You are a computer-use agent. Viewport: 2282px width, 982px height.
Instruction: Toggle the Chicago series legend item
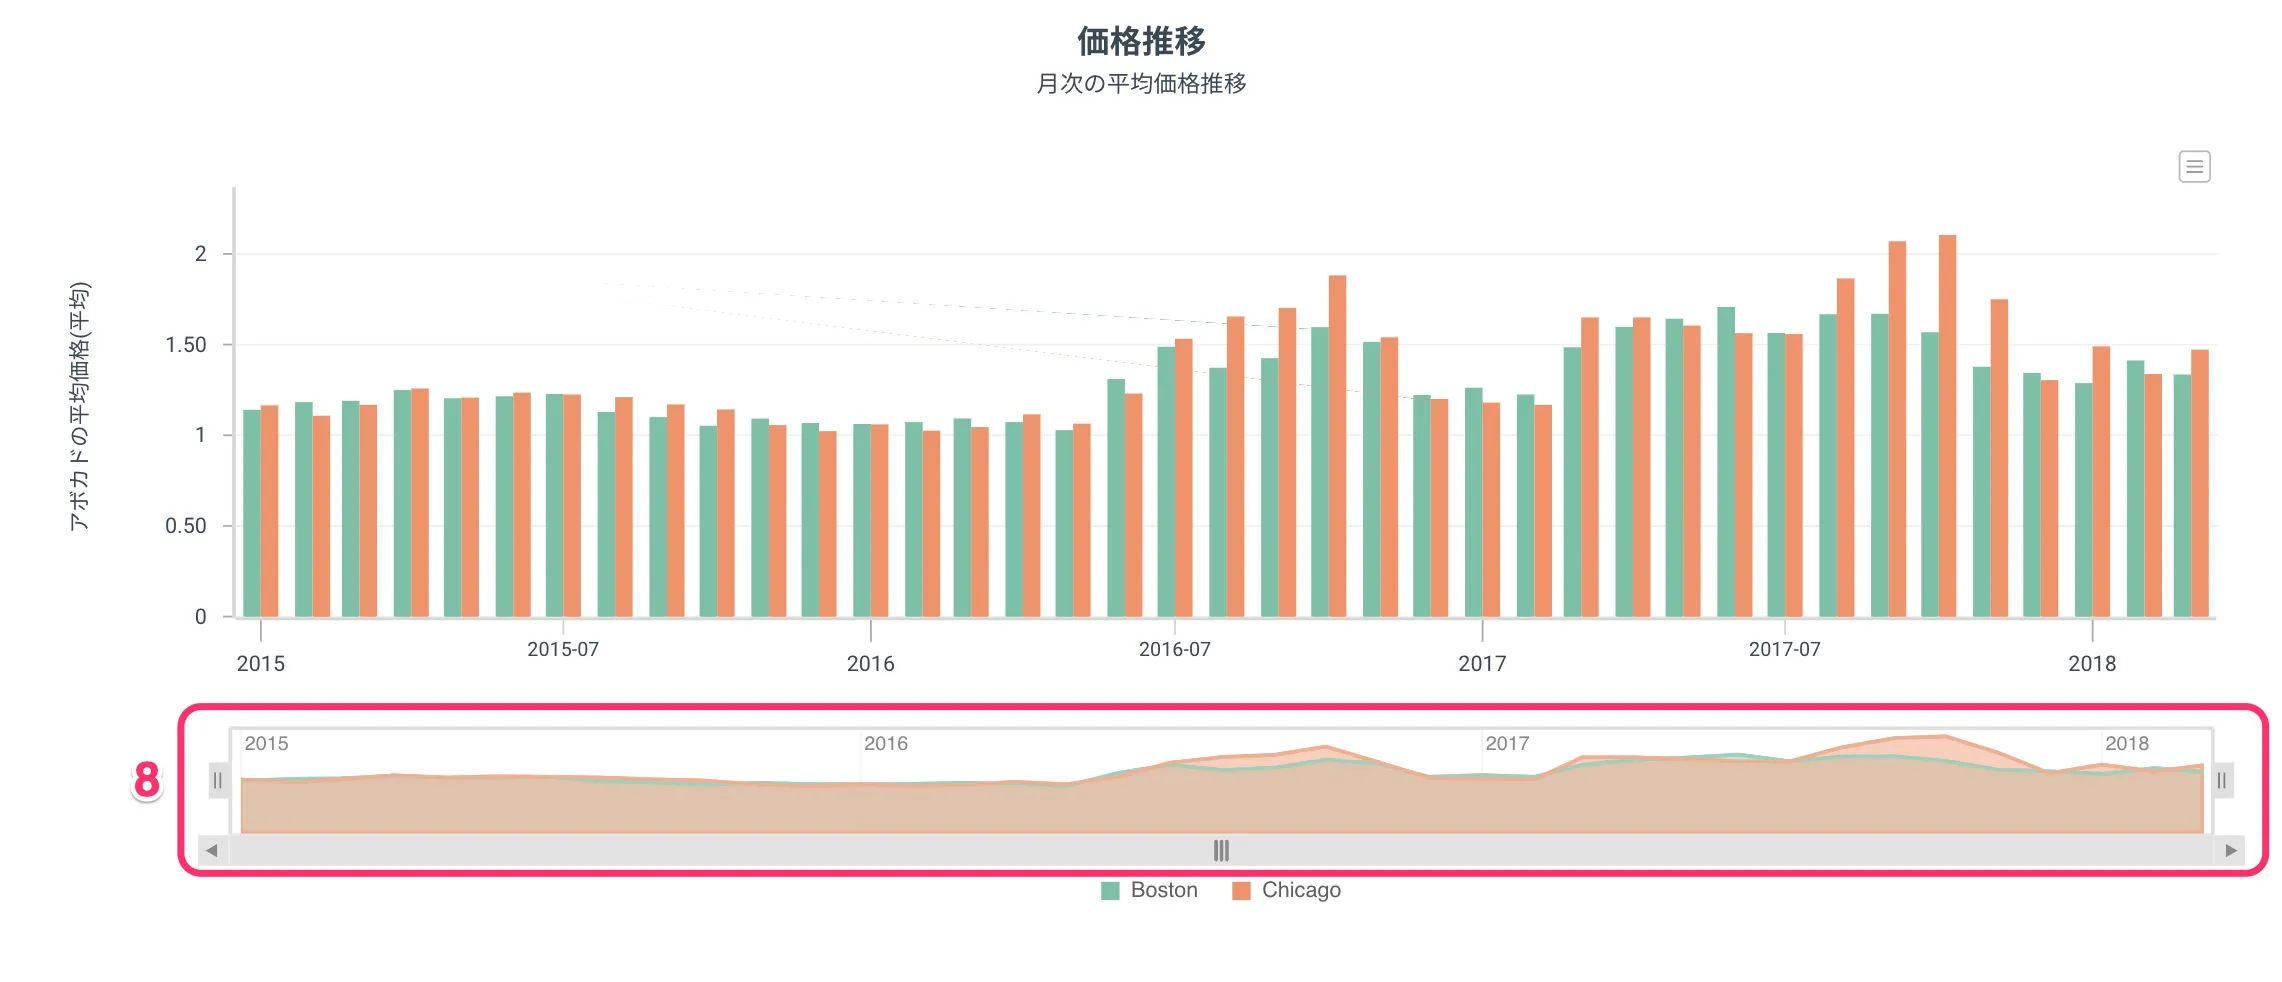[1287, 890]
